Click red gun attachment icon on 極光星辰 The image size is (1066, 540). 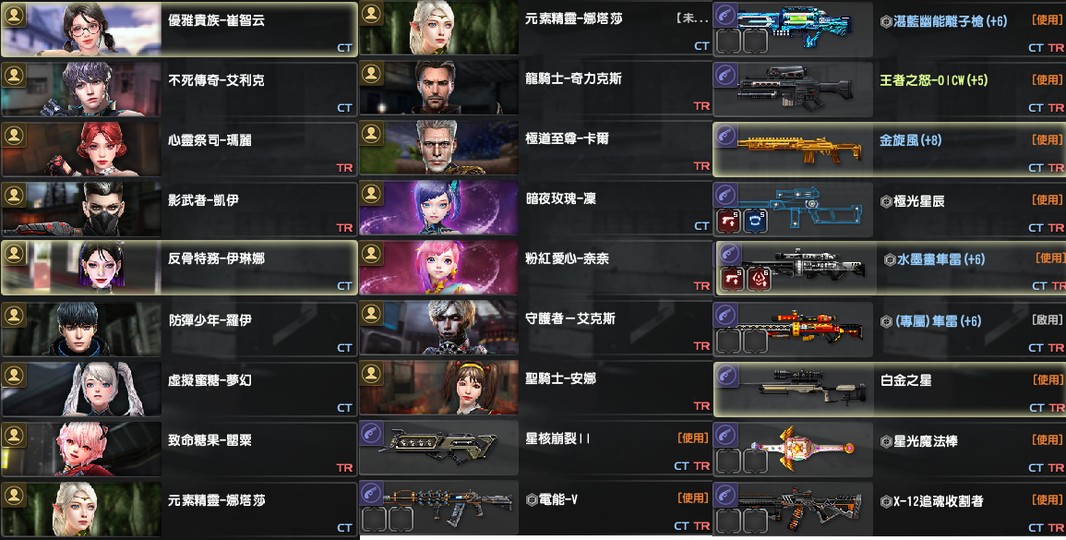click(x=729, y=221)
